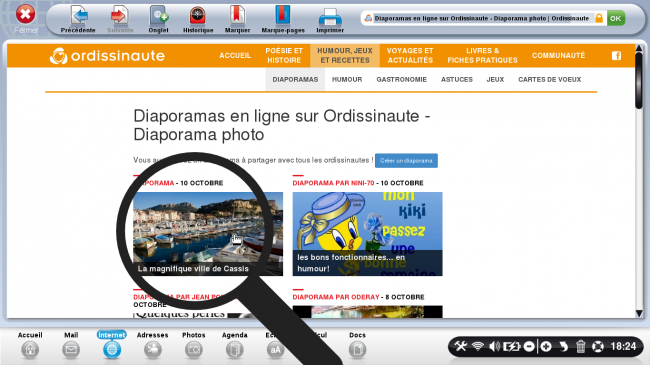The image size is (650, 365).
Task: Open the POÉSIE ET HISTOIRE menu
Action: point(284,56)
